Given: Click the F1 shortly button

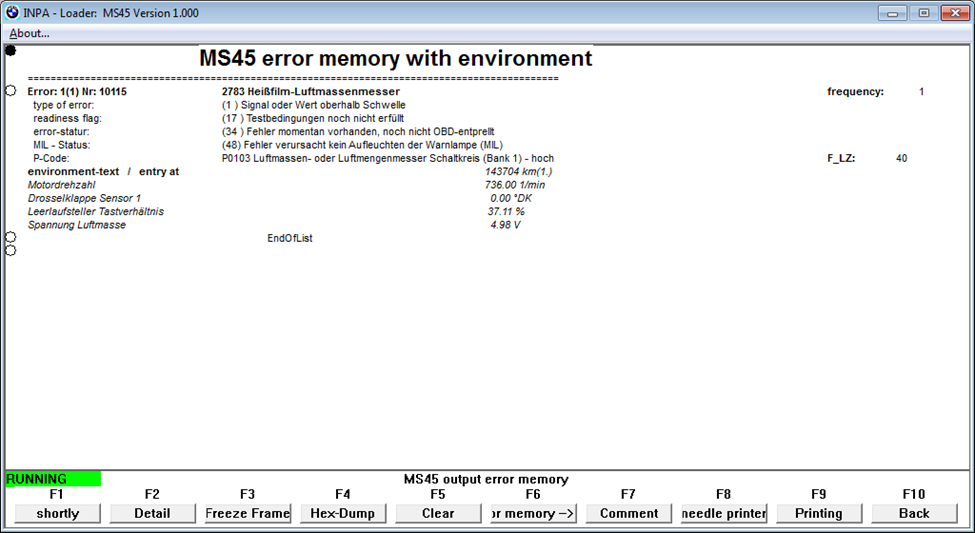Looking at the screenshot, I should [57, 513].
